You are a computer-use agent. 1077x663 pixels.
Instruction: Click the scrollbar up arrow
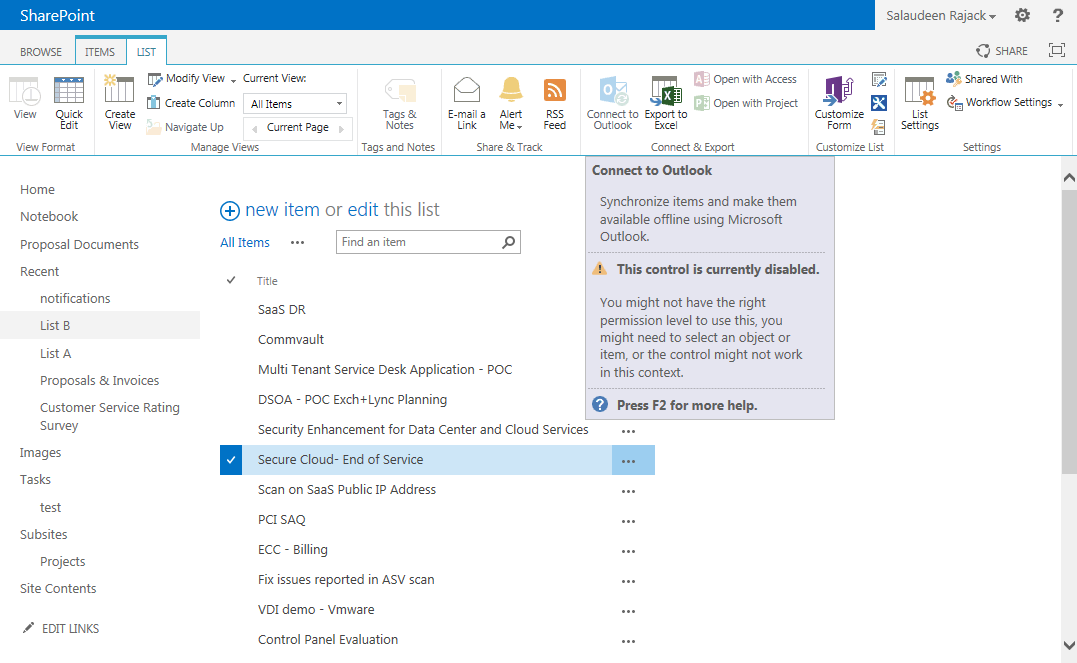pyautogui.click(x=1069, y=177)
